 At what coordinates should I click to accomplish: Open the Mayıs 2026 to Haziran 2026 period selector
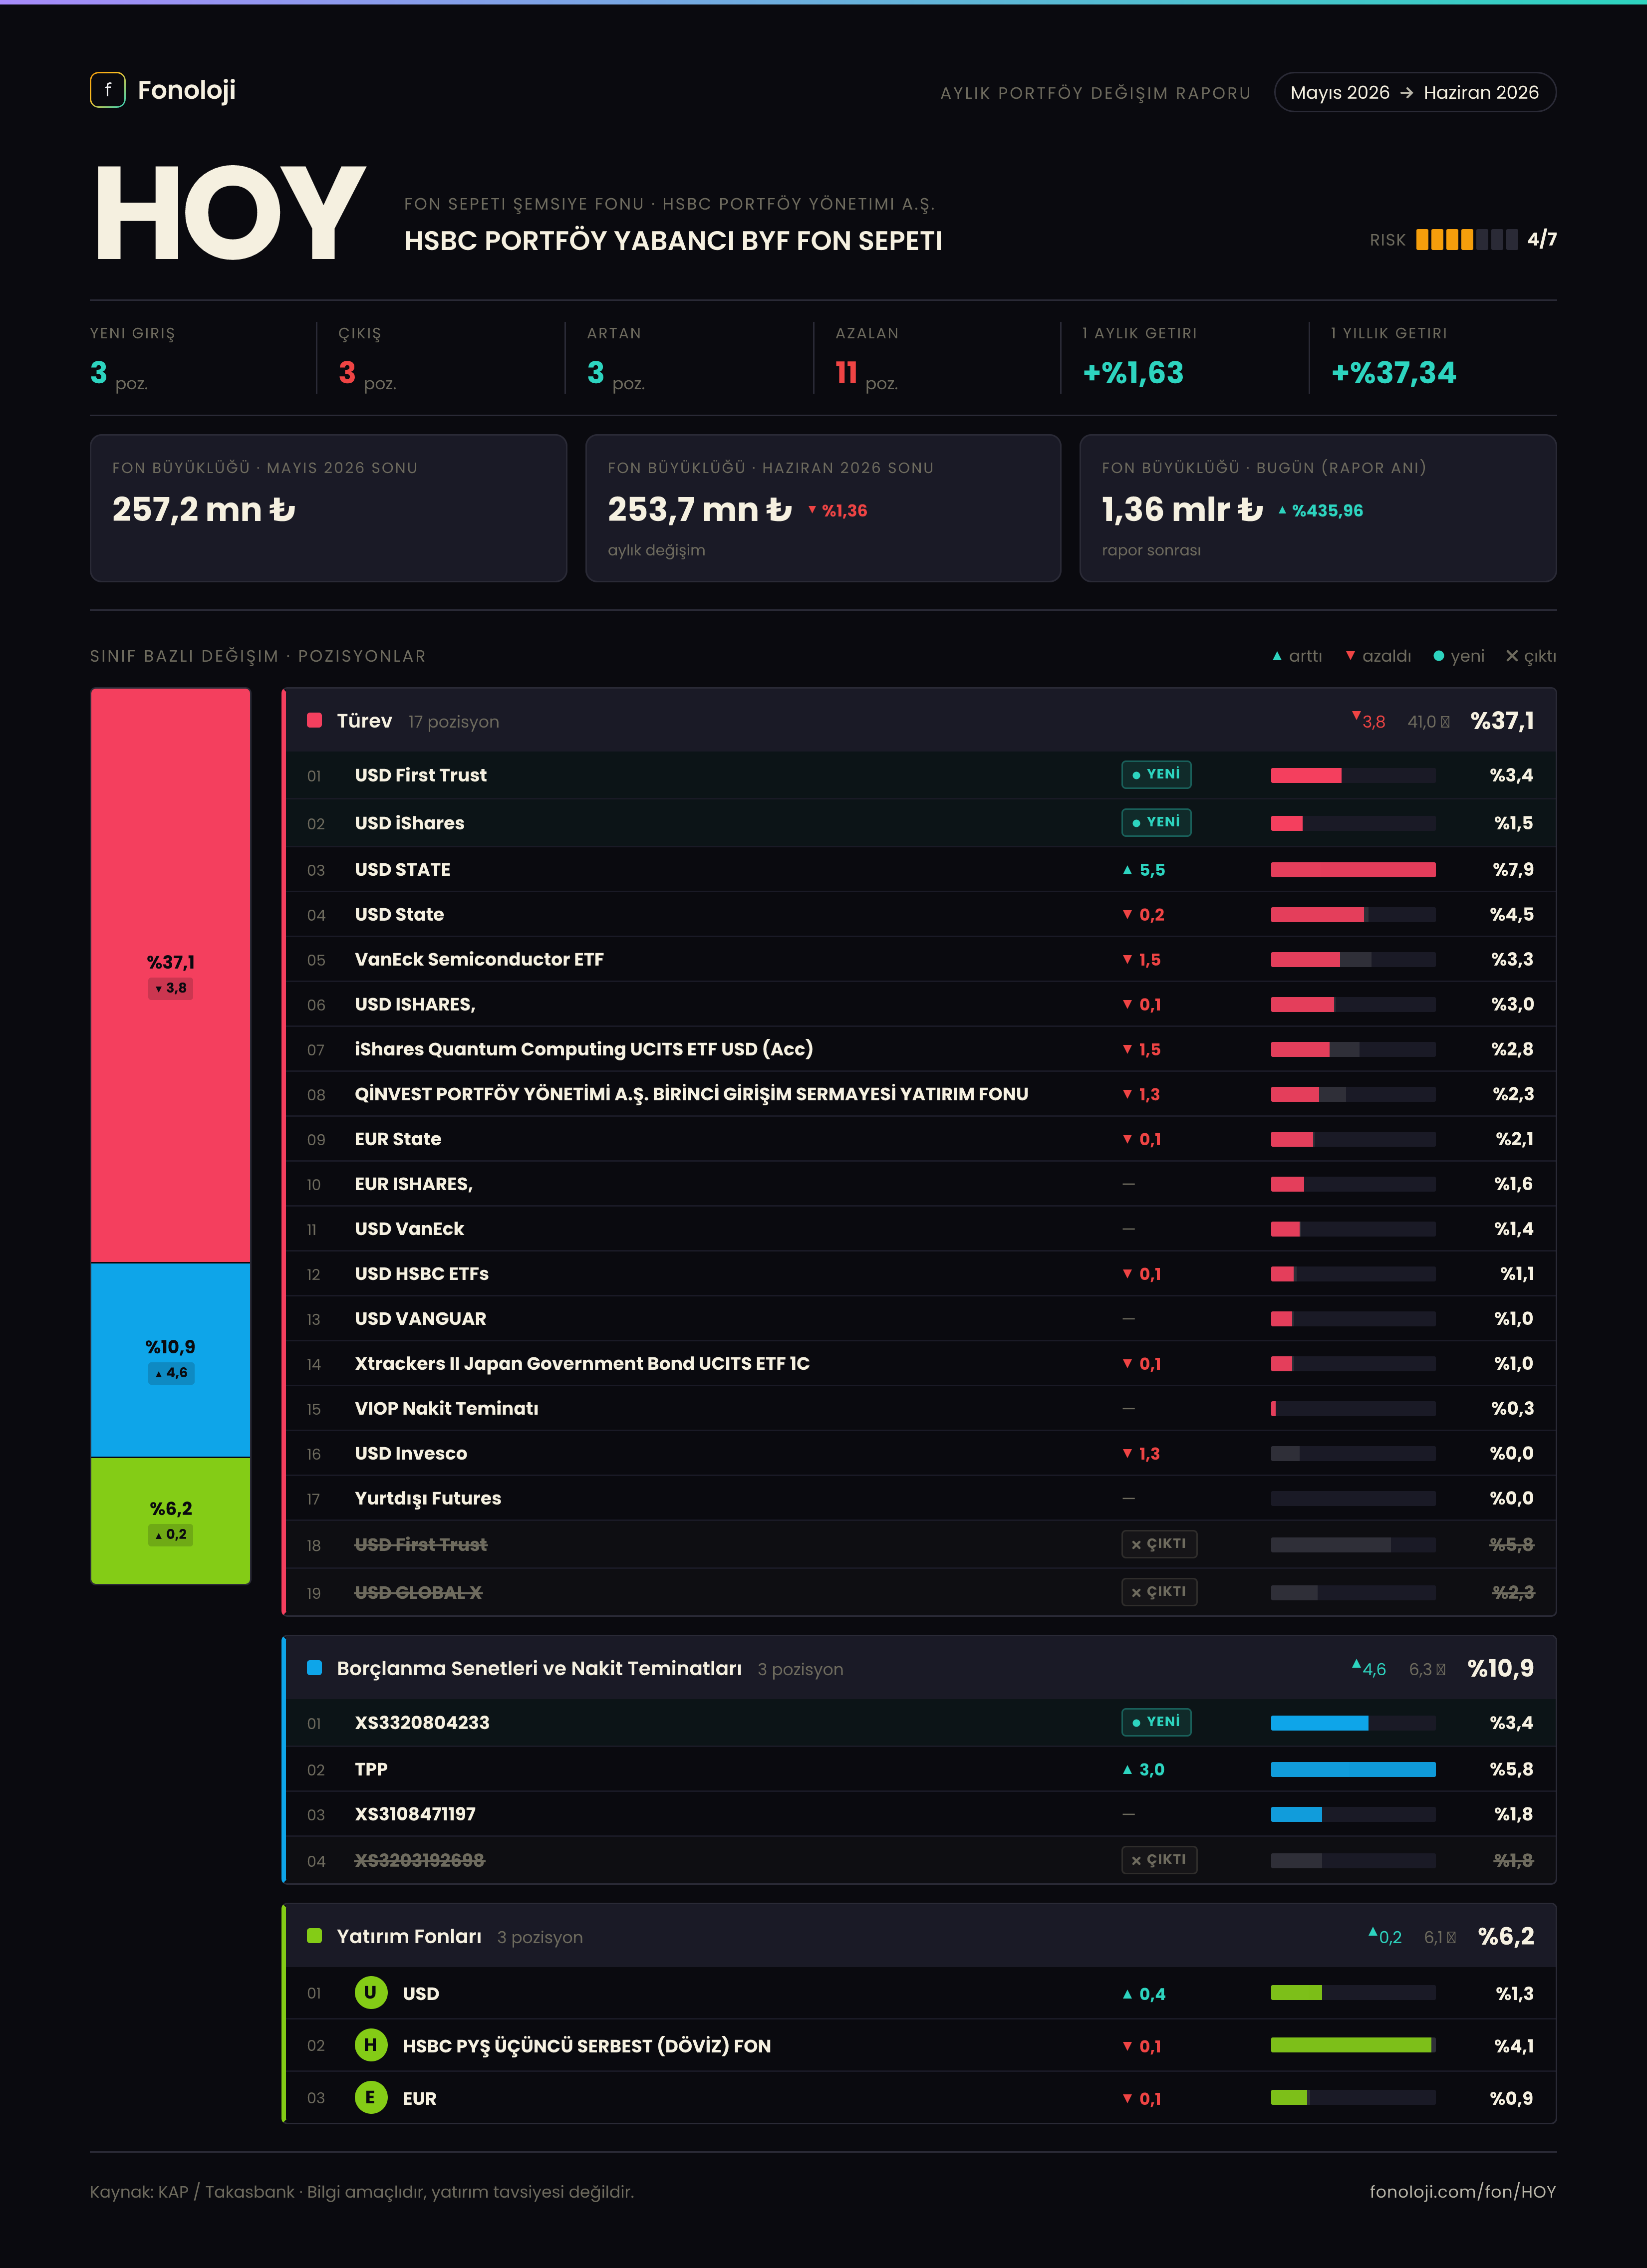1415,92
